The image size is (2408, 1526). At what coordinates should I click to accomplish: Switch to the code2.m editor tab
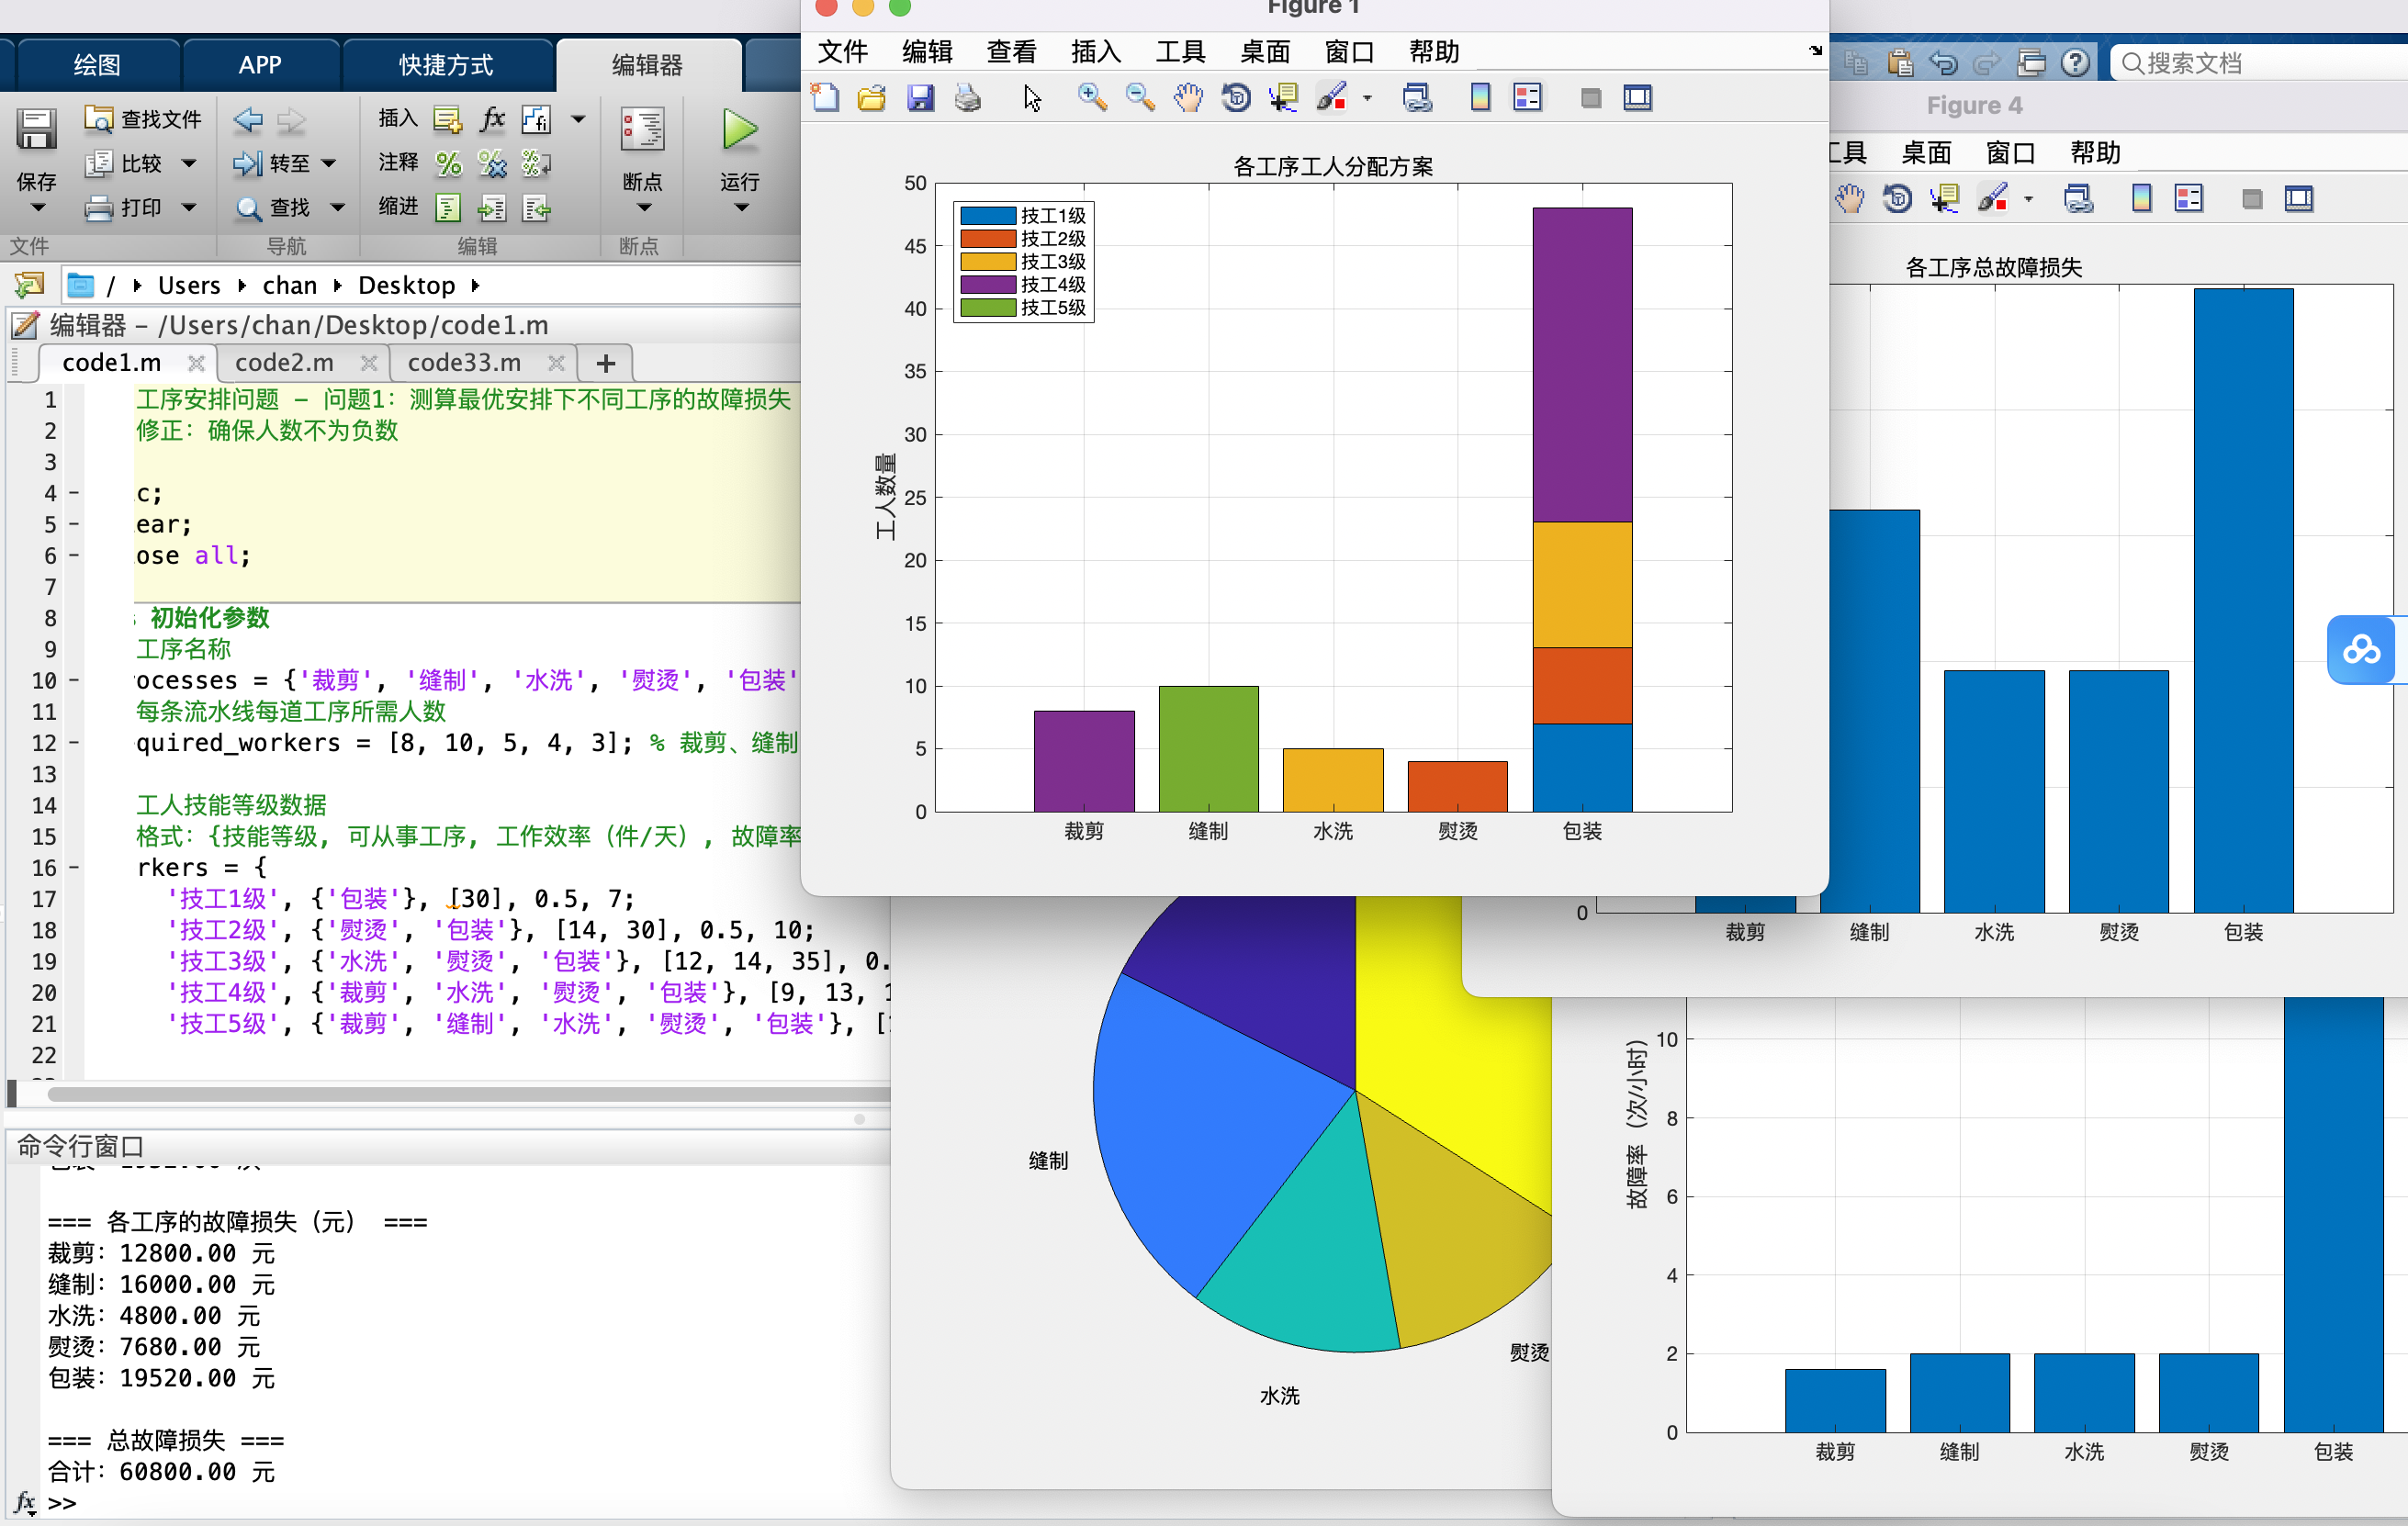(284, 363)
